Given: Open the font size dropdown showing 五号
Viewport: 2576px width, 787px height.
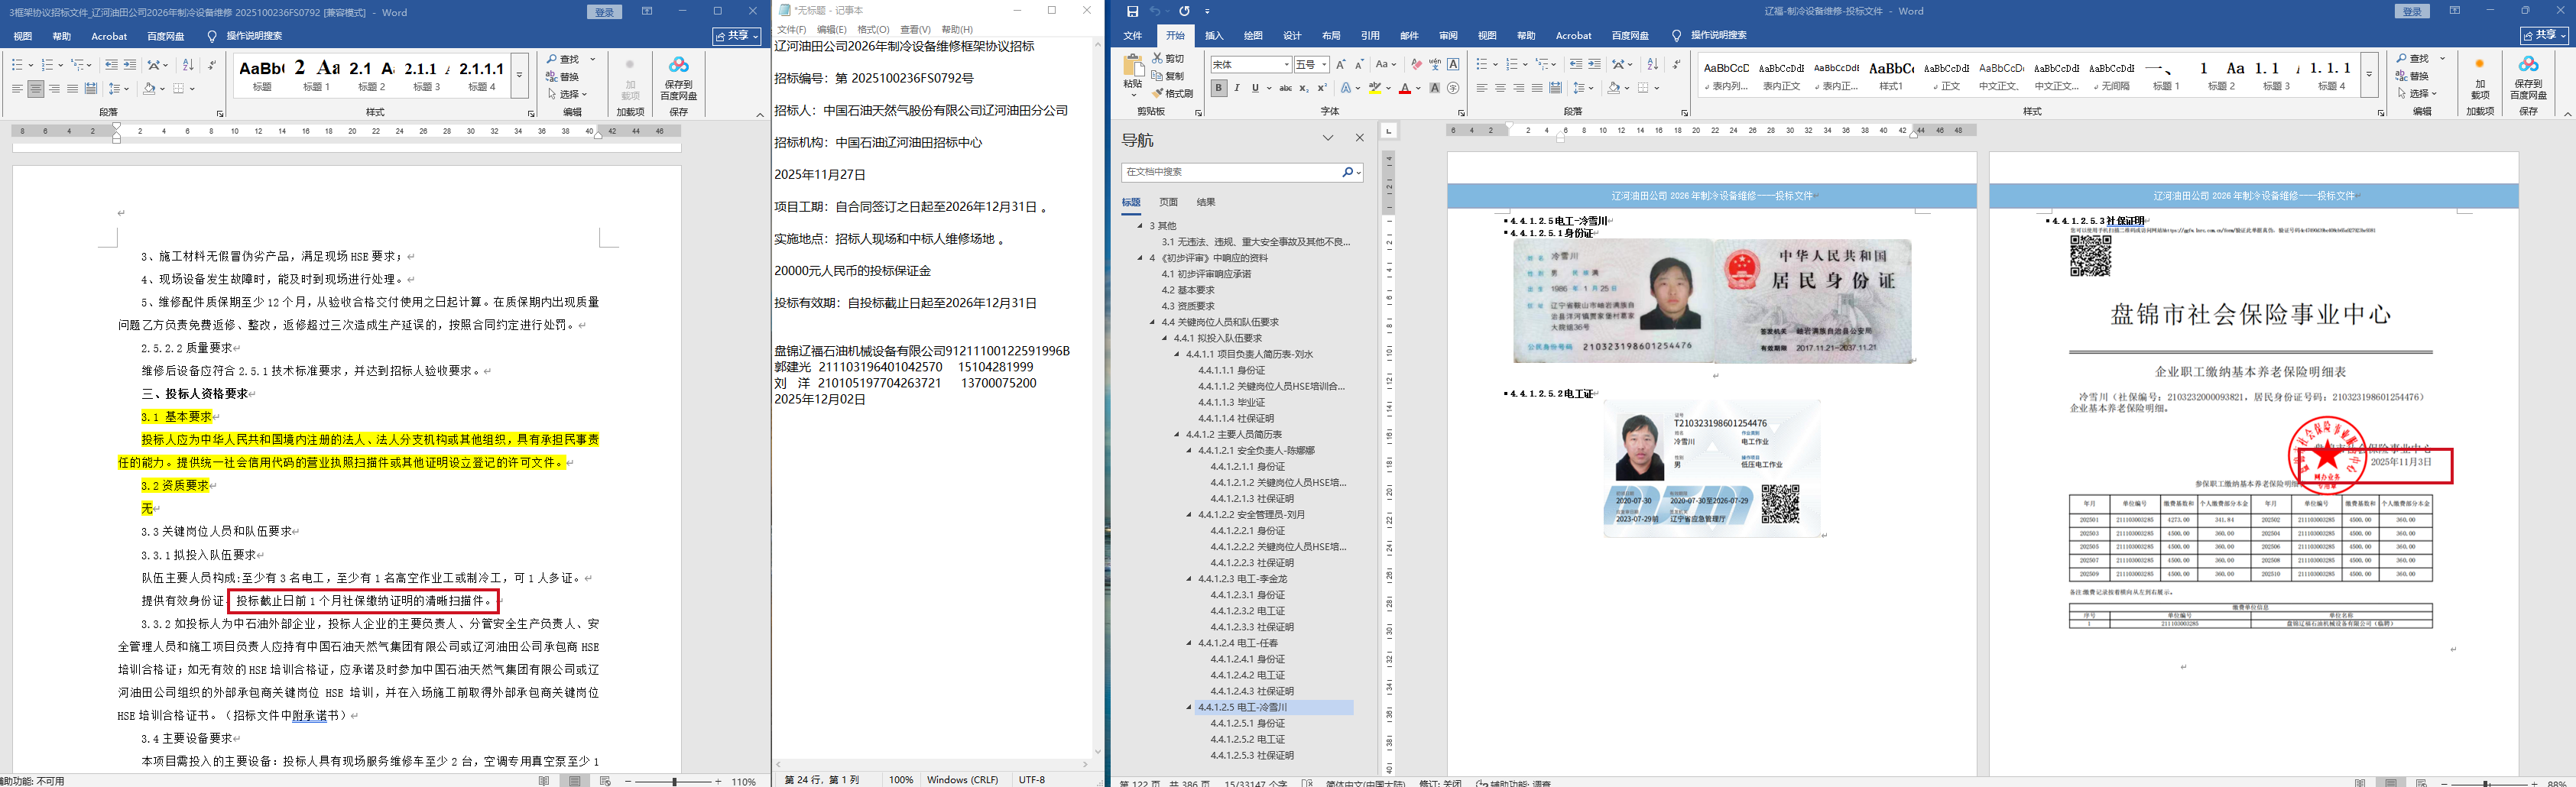Looking at the screenshot, I should [x=1324, y=64].
